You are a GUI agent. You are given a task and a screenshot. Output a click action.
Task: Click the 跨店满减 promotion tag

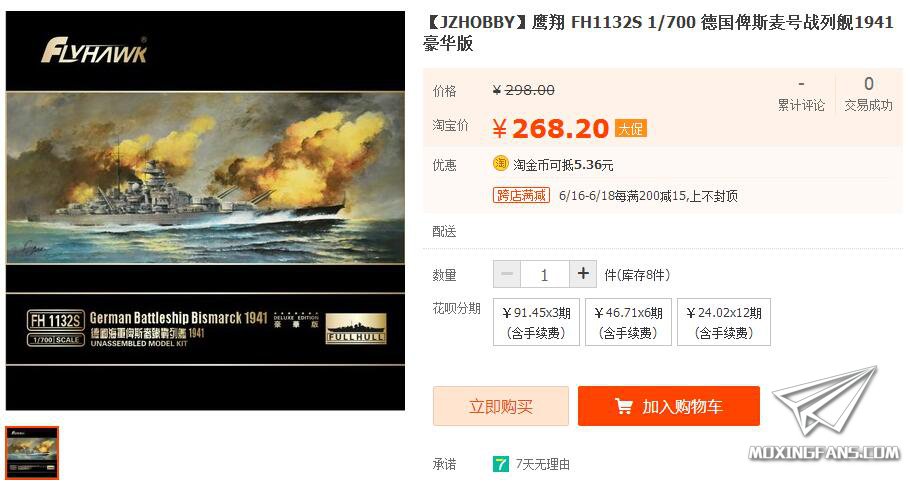[521, 195]
